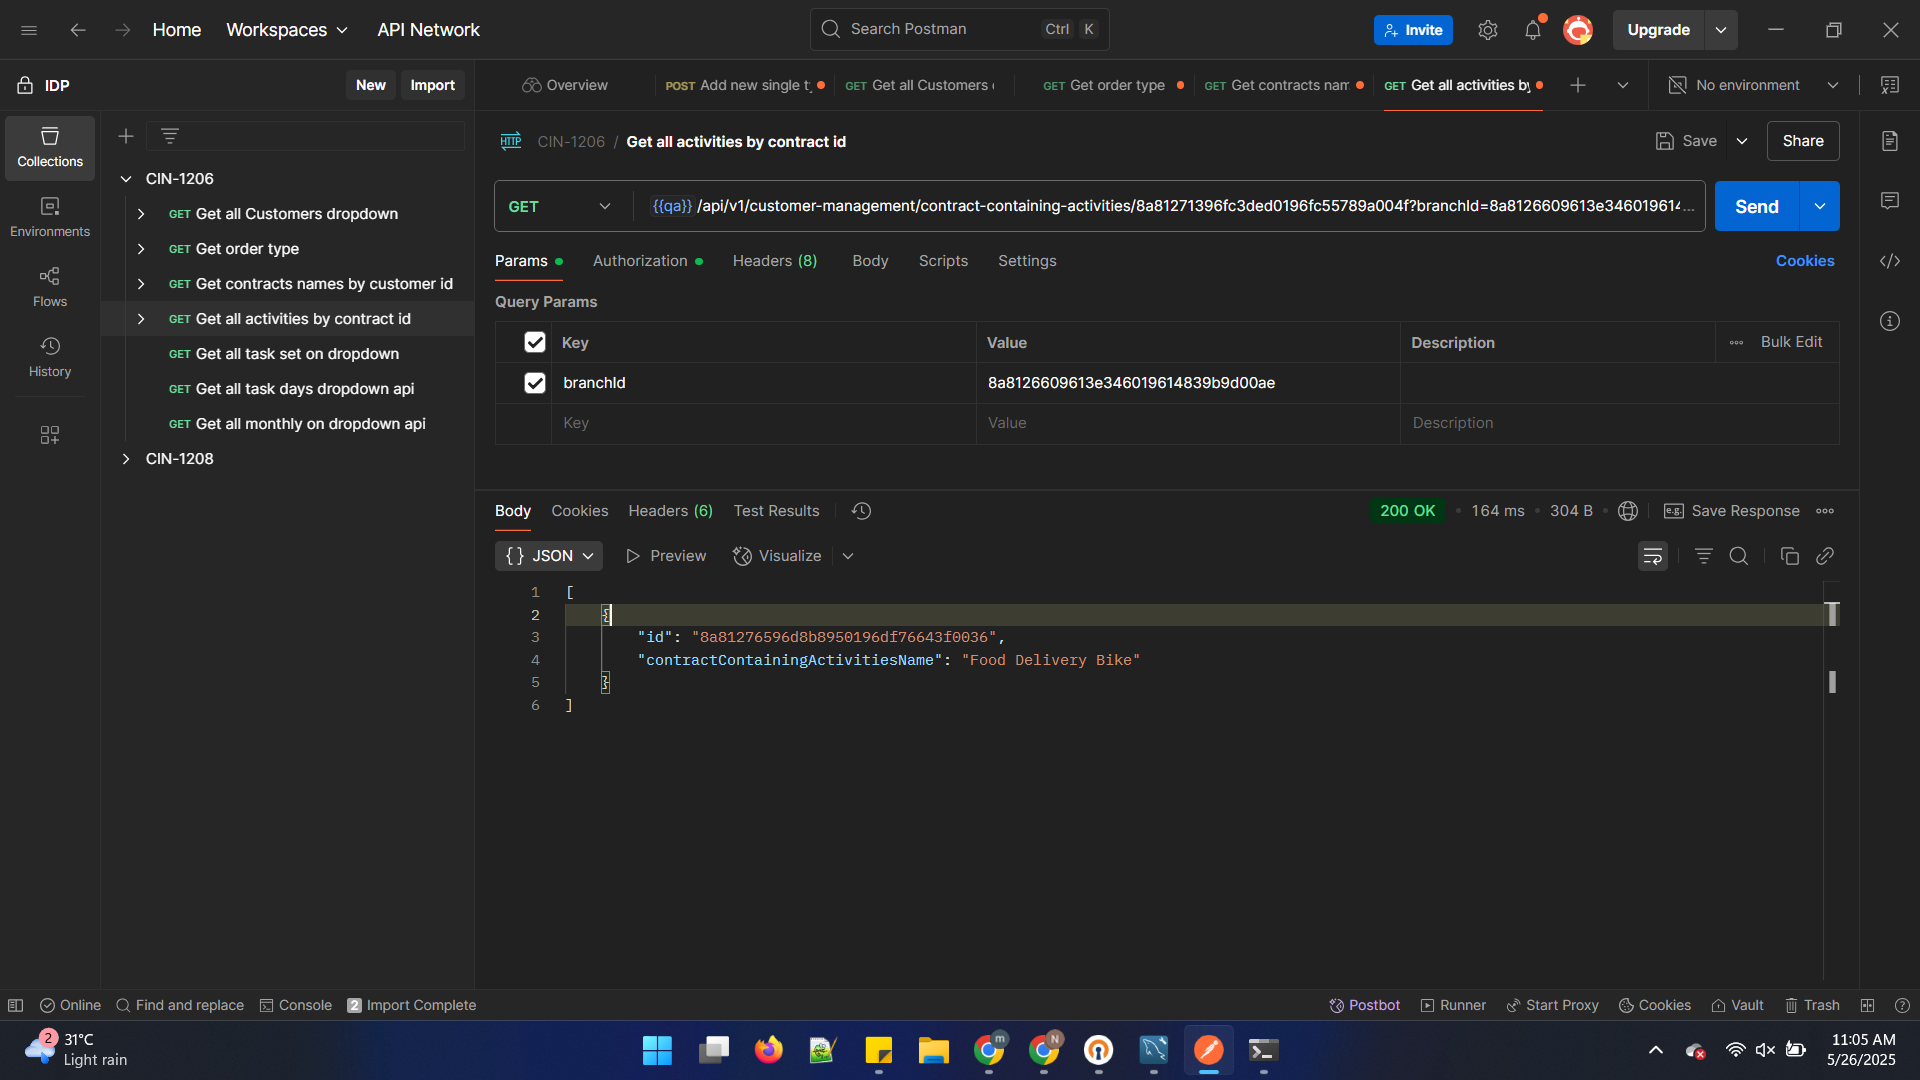1920x1080 pixels.
Task: Uncheck the branchId param checkbox
Action: (x=535, y=383)
